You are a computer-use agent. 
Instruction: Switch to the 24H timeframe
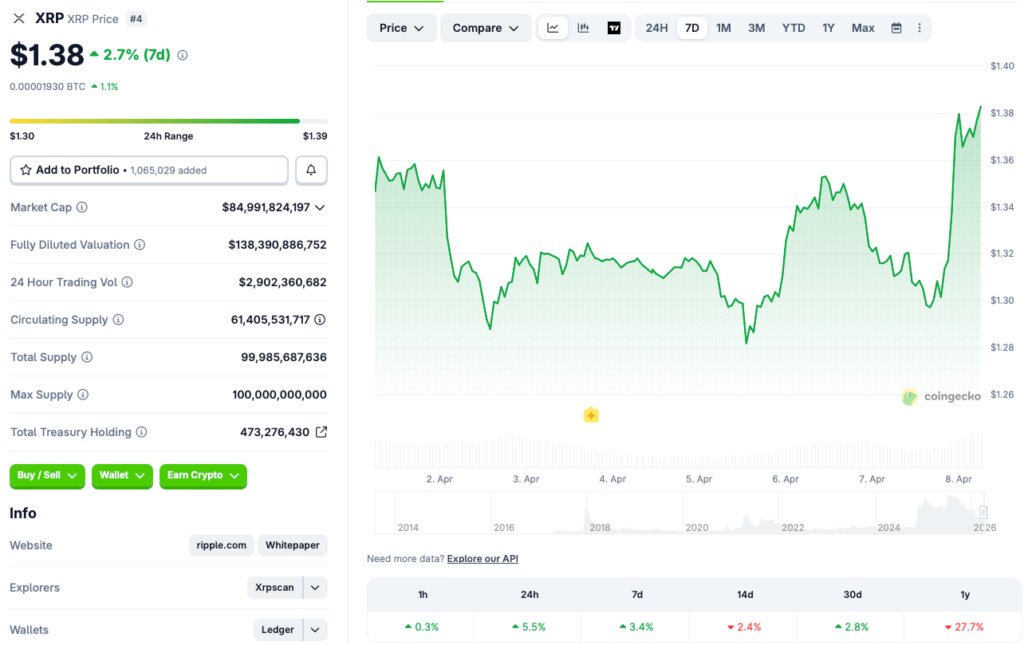[655, 27]
